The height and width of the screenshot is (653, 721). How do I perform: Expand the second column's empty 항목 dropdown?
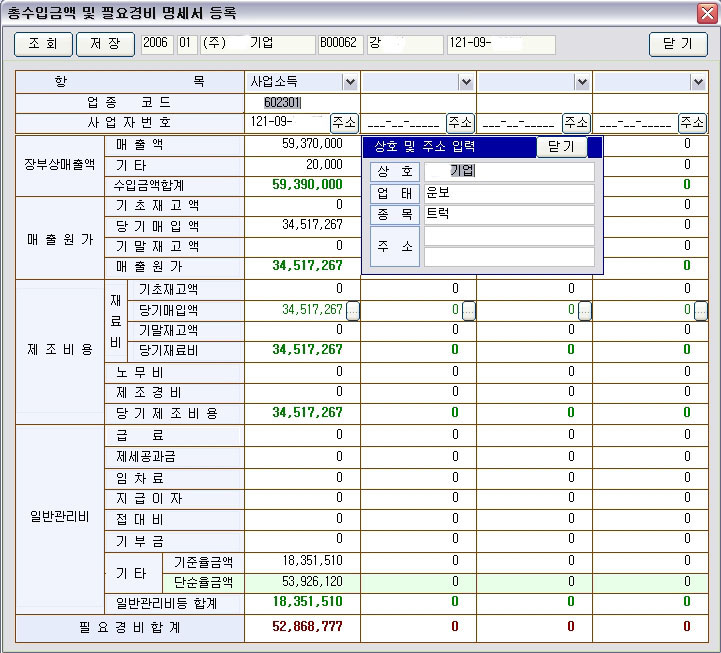pos(466,82)
